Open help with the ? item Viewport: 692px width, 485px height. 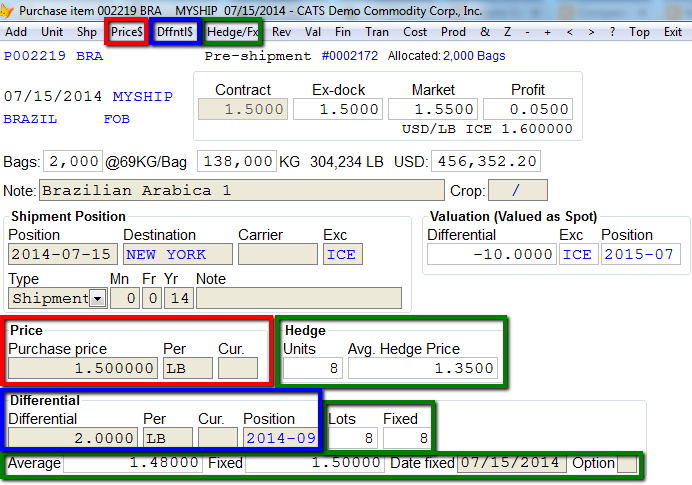(613, 32)
